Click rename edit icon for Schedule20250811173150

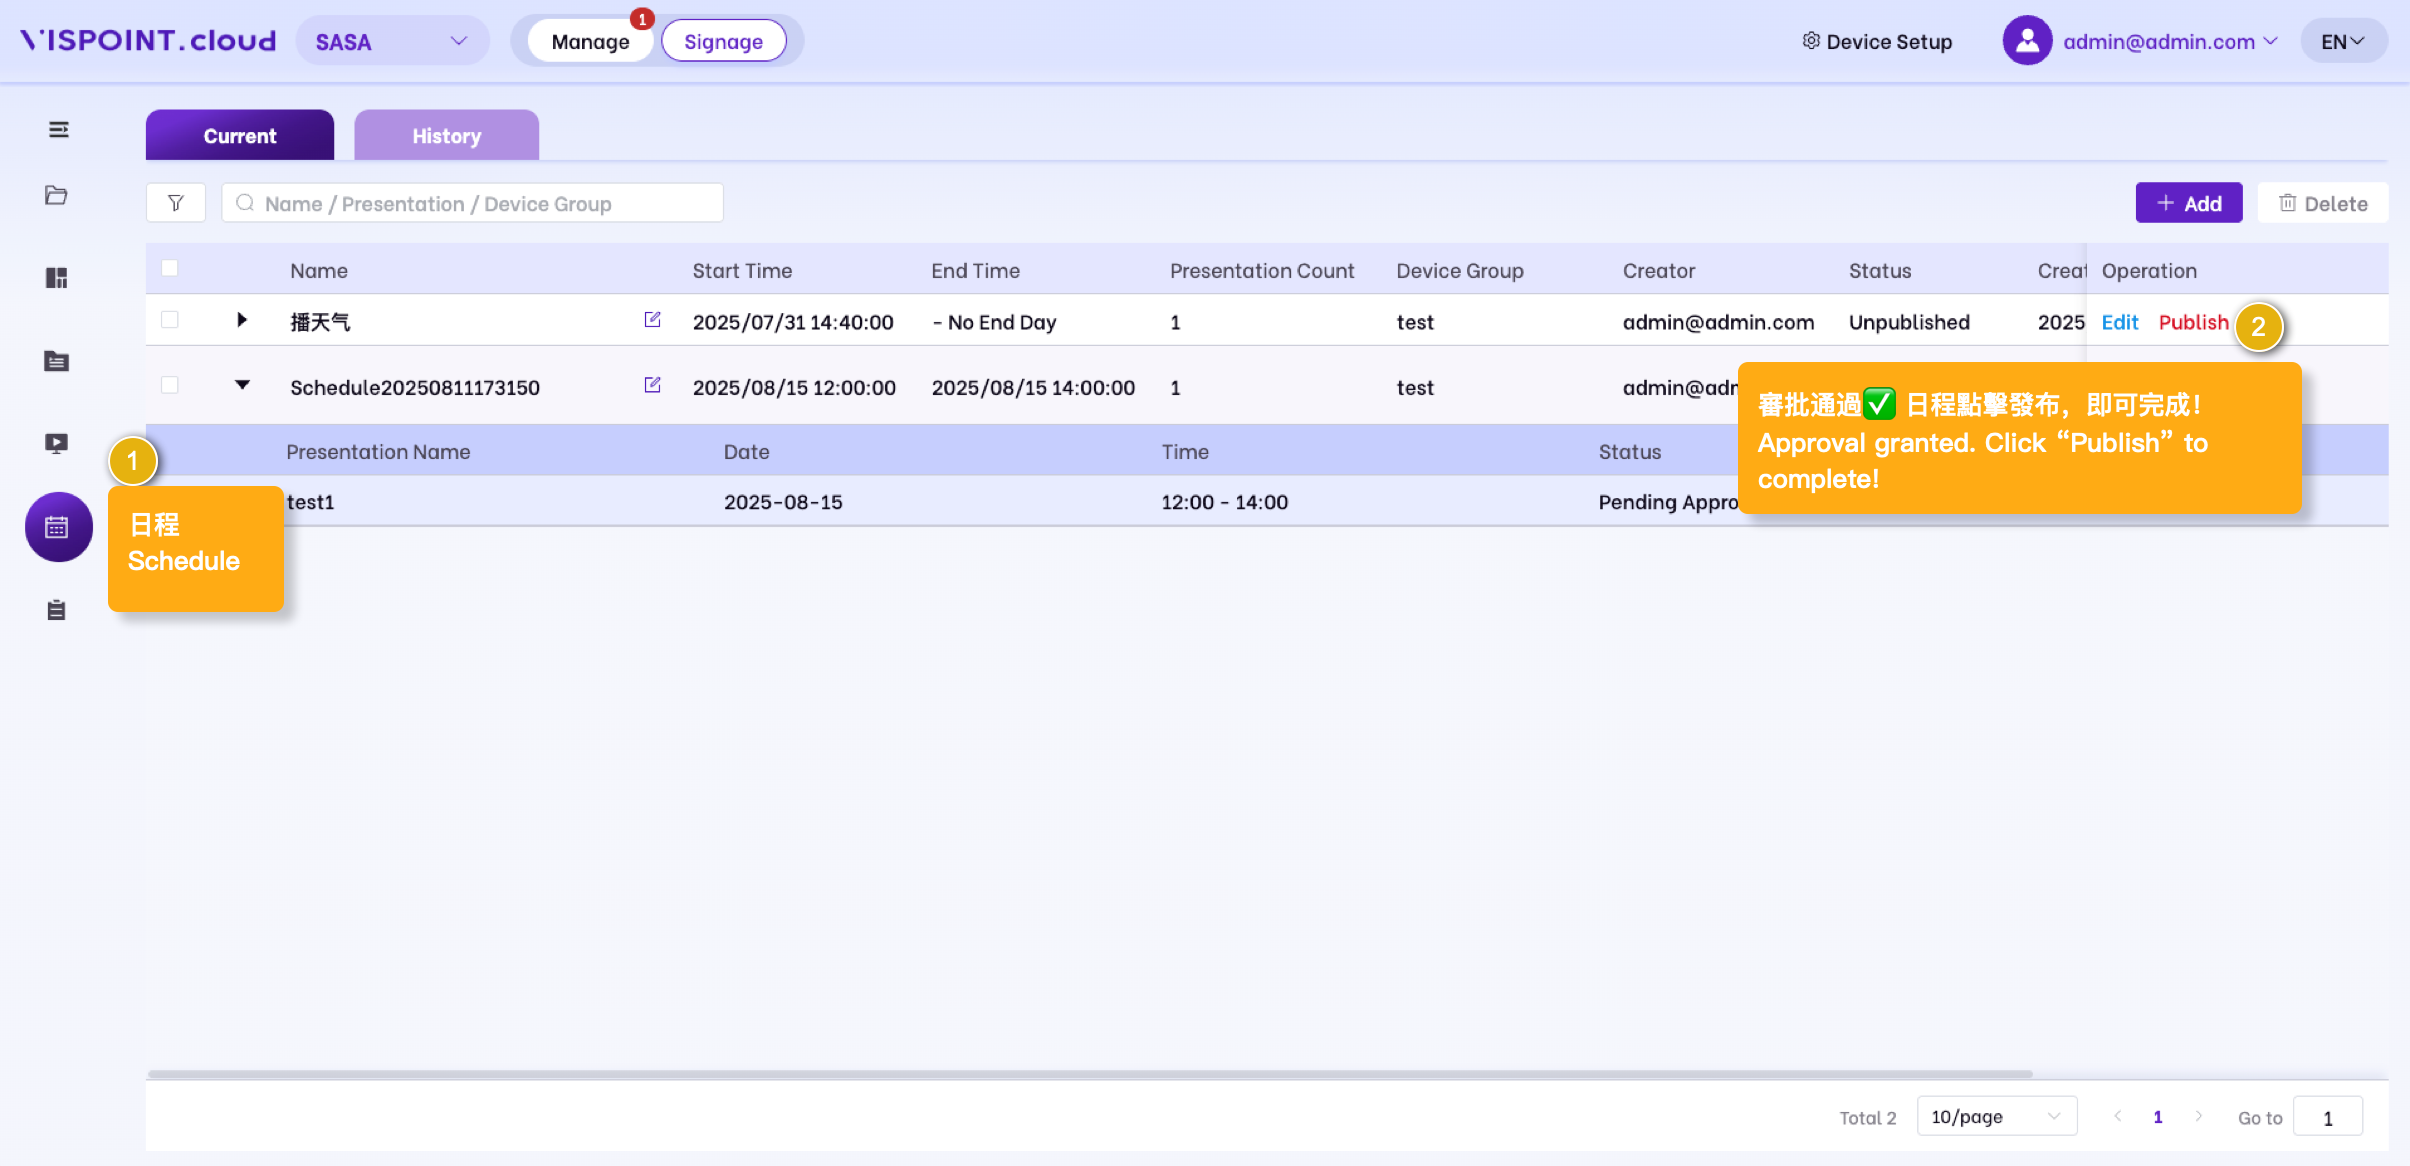652,385
